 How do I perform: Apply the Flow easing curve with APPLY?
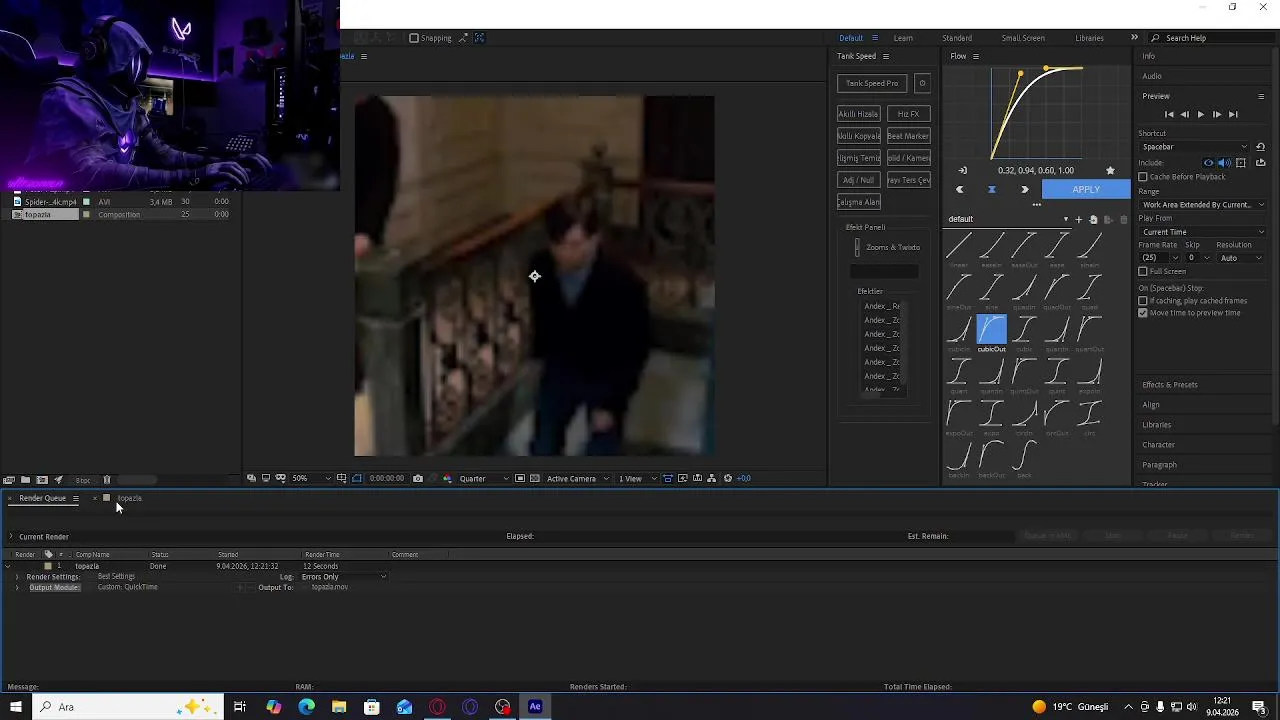1086,189
